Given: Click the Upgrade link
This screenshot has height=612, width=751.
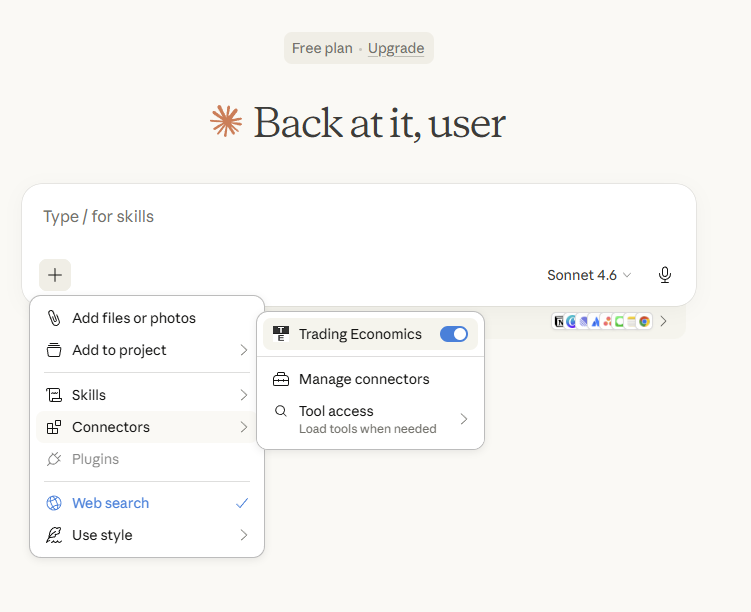Looking at the screenshot, I should pyautogui.click(x=396, y=48).
